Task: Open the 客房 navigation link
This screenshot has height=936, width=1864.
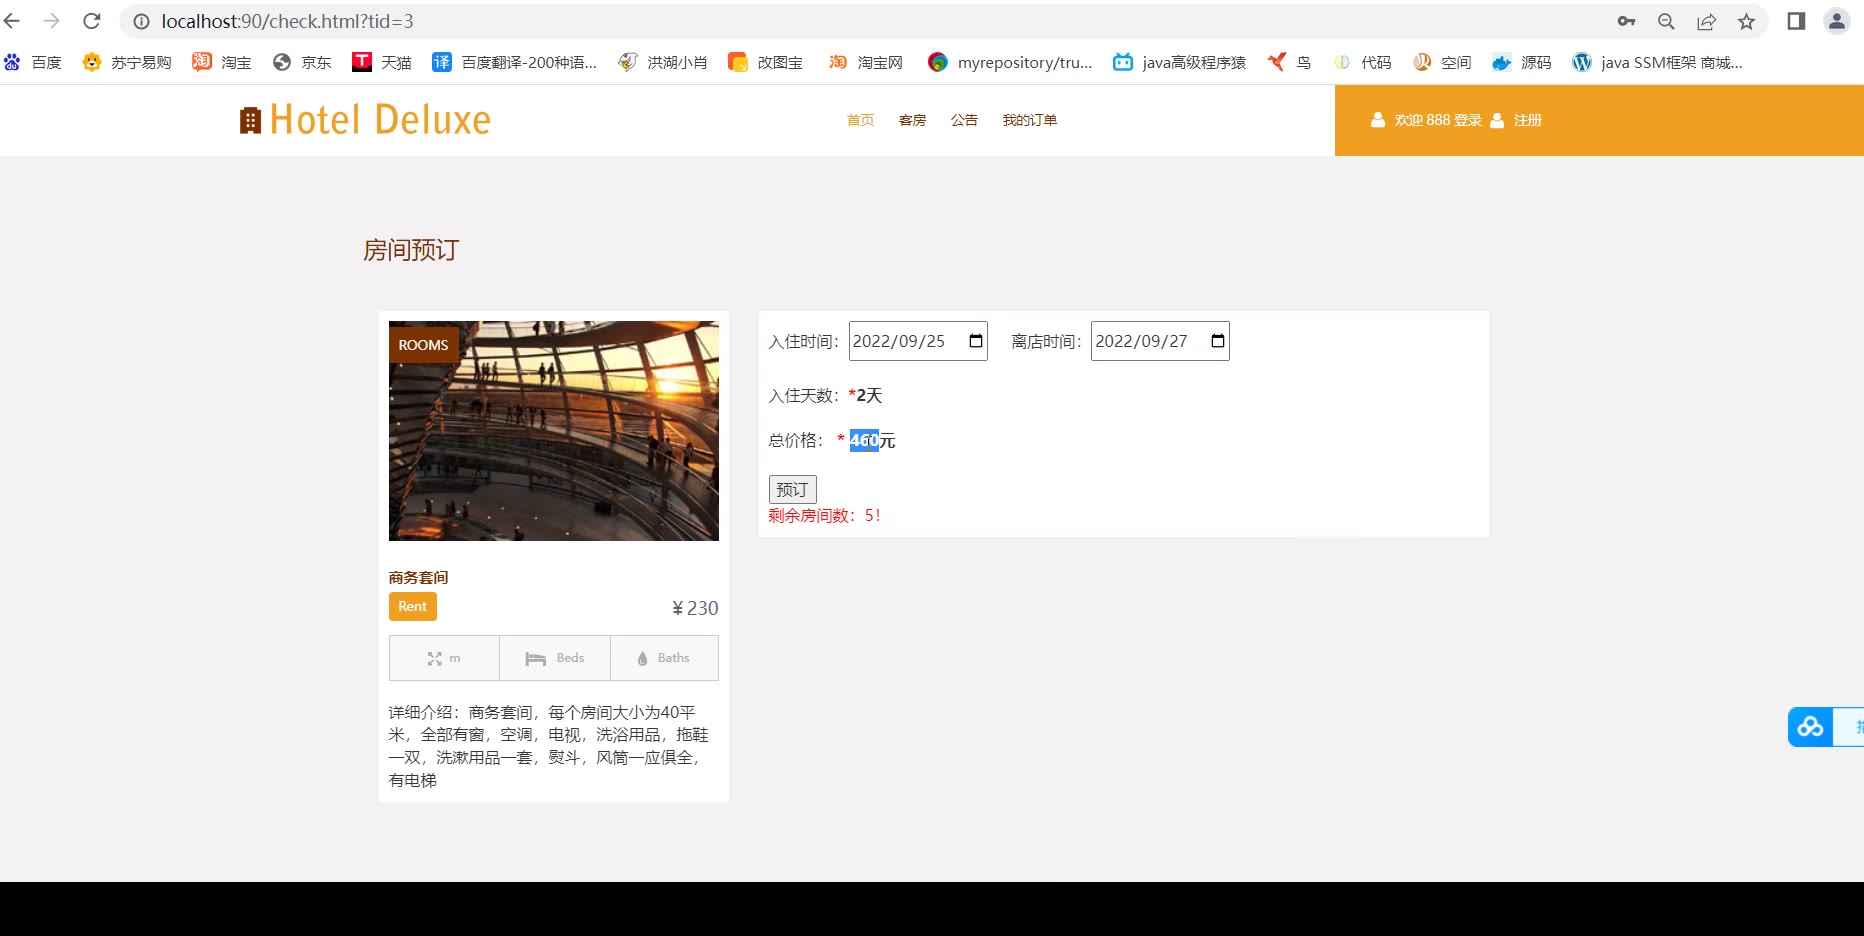Action: point(912,120)
